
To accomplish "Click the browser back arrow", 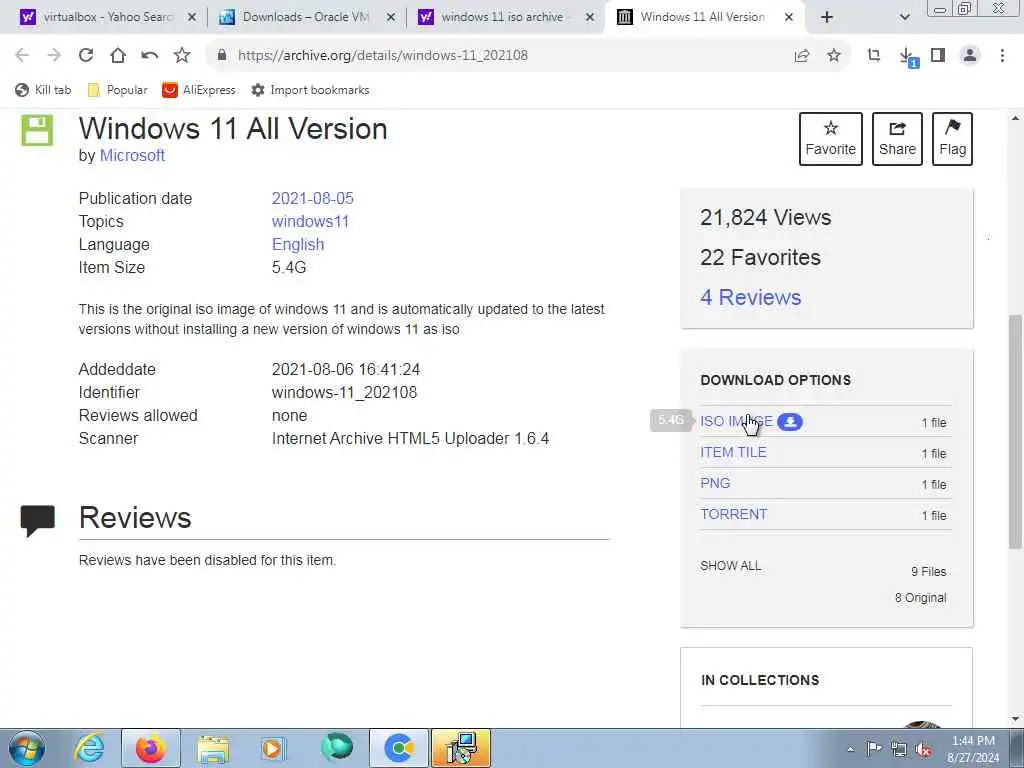I will point(22,56).
